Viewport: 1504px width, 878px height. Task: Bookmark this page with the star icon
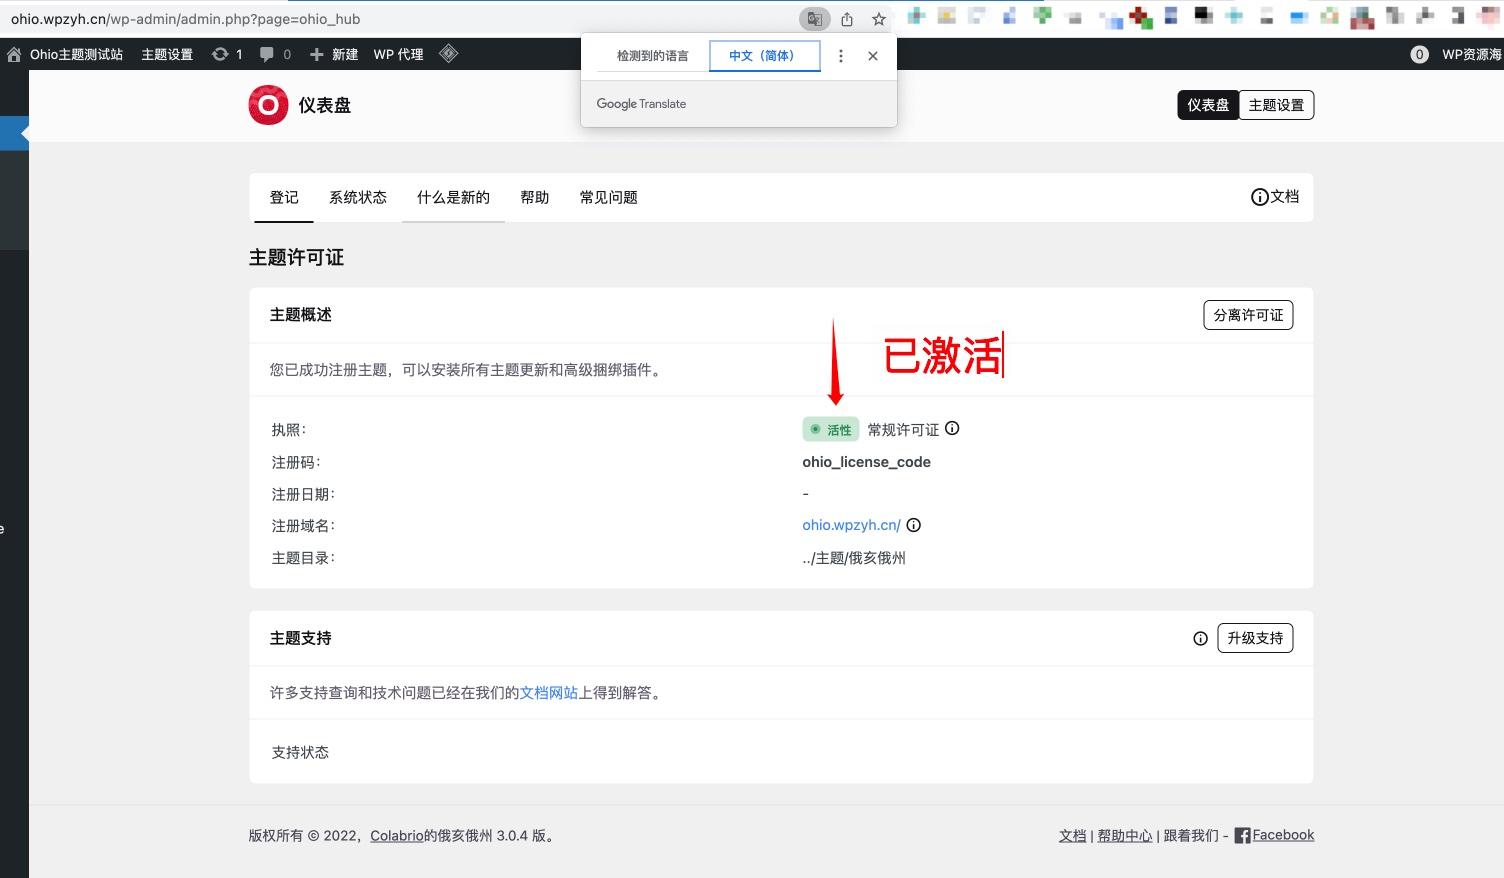pyautogui.click(x=879, y=19)
